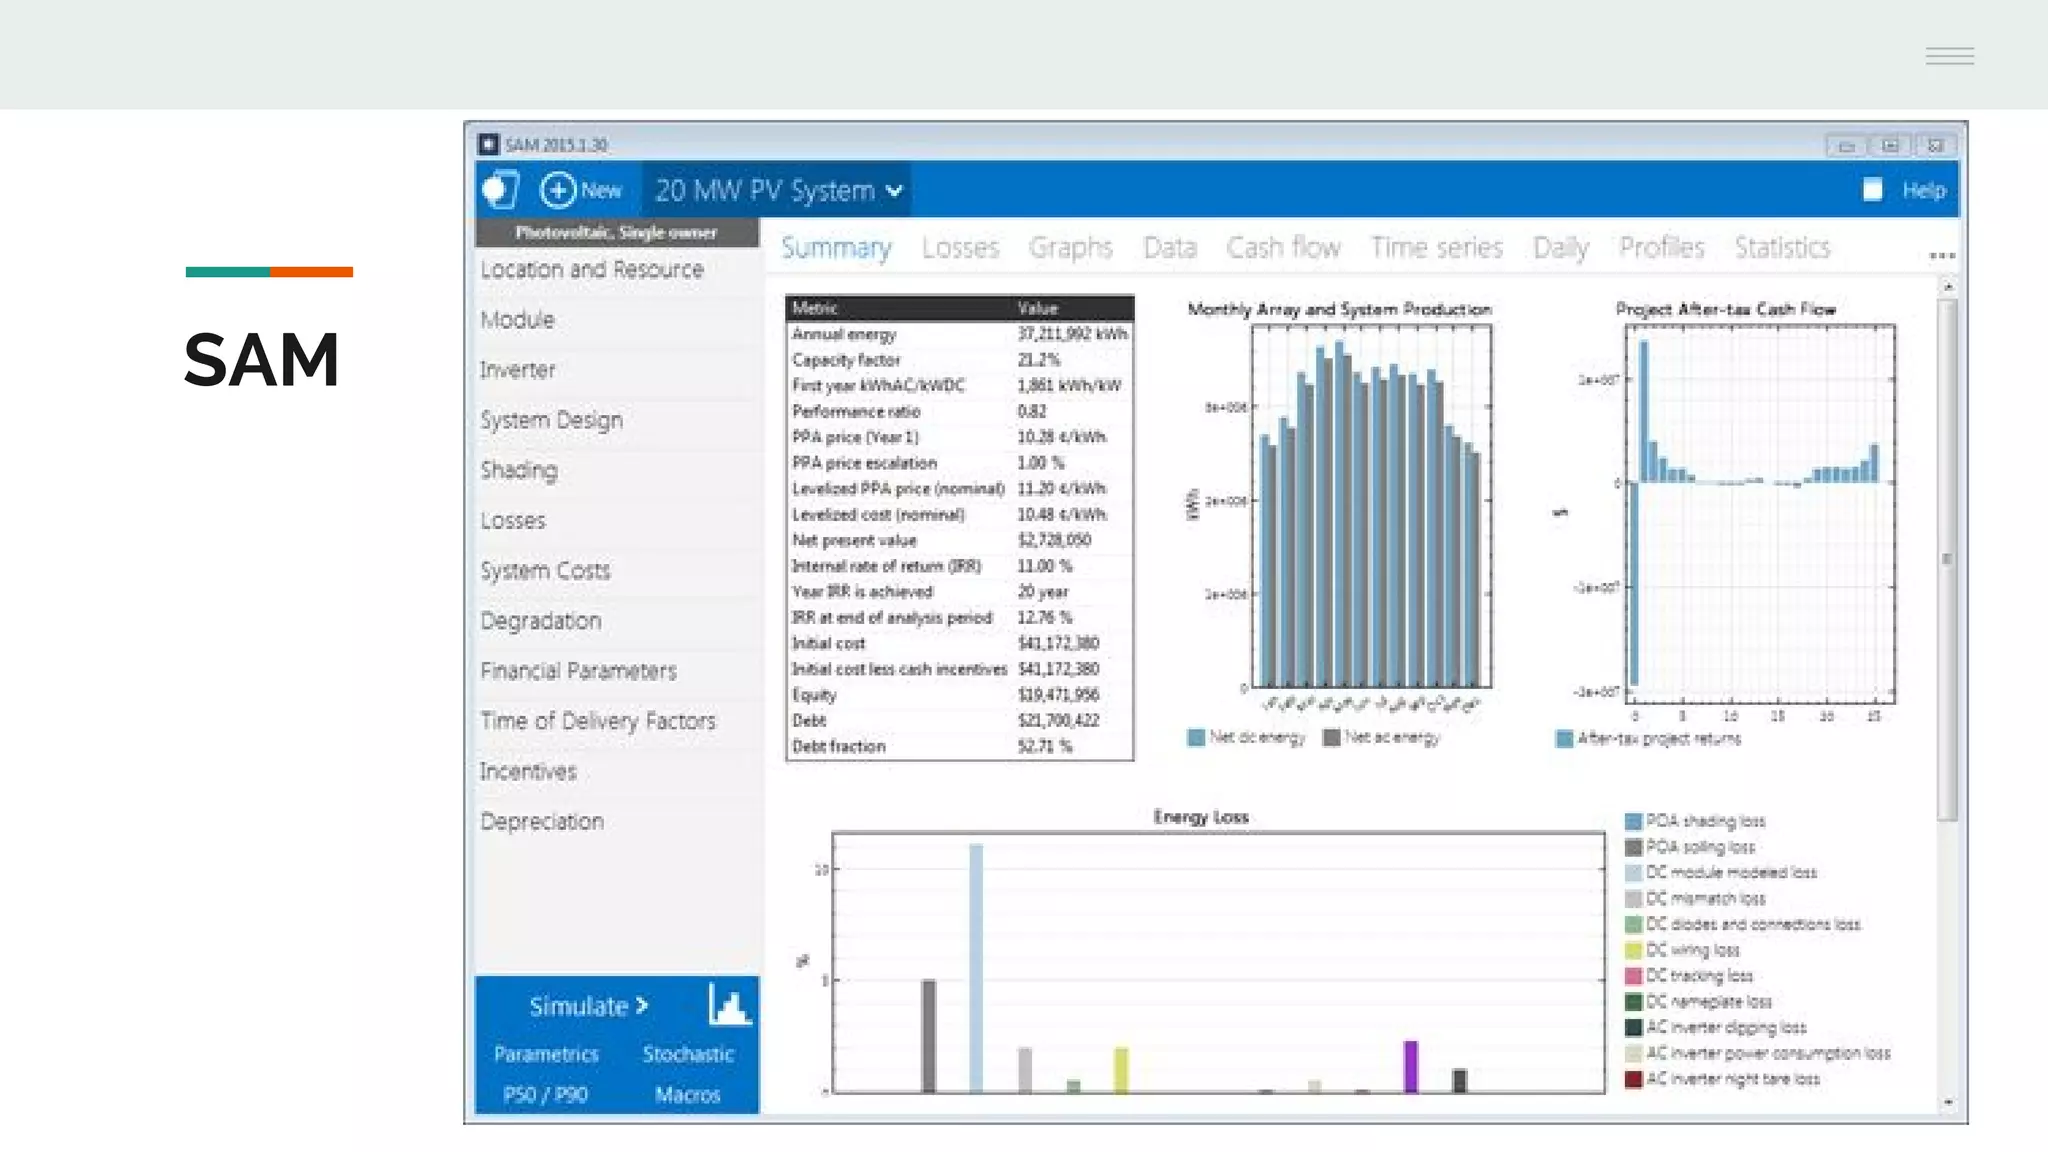The width and height of the screenshot is (2048, 1152).
Task: Click the Help link in header
Action: pos(1923,190)
